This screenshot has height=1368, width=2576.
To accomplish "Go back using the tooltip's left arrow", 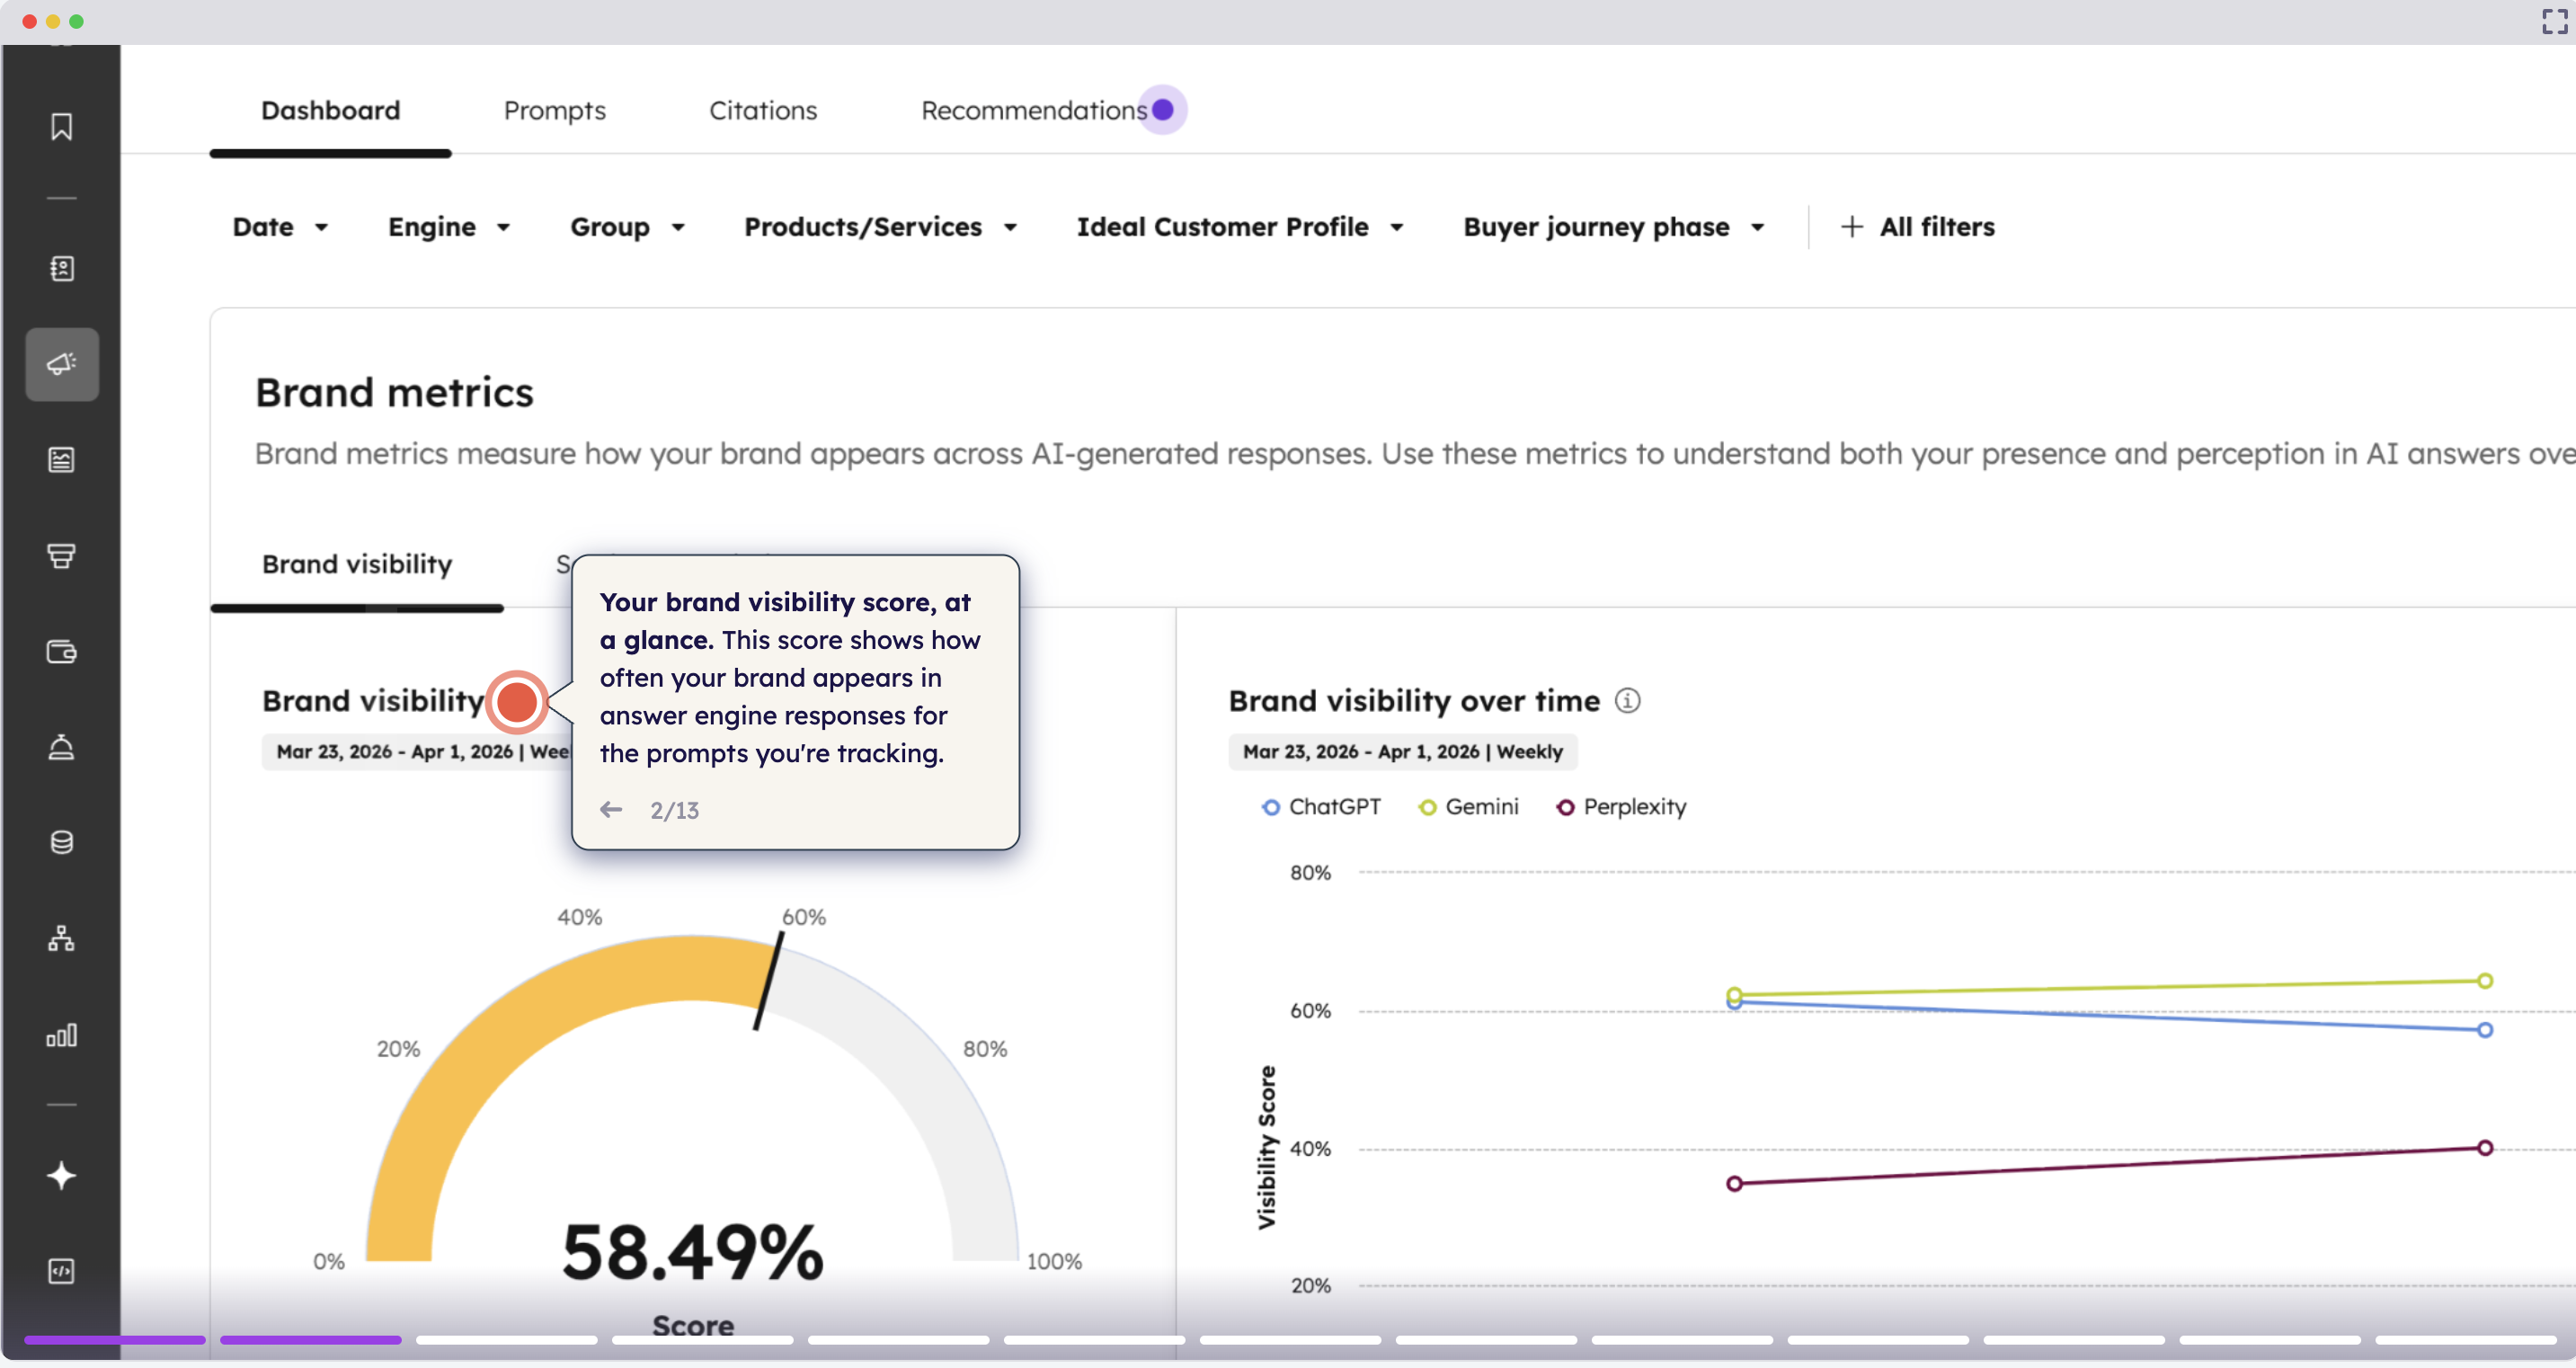I will (611, 810).
